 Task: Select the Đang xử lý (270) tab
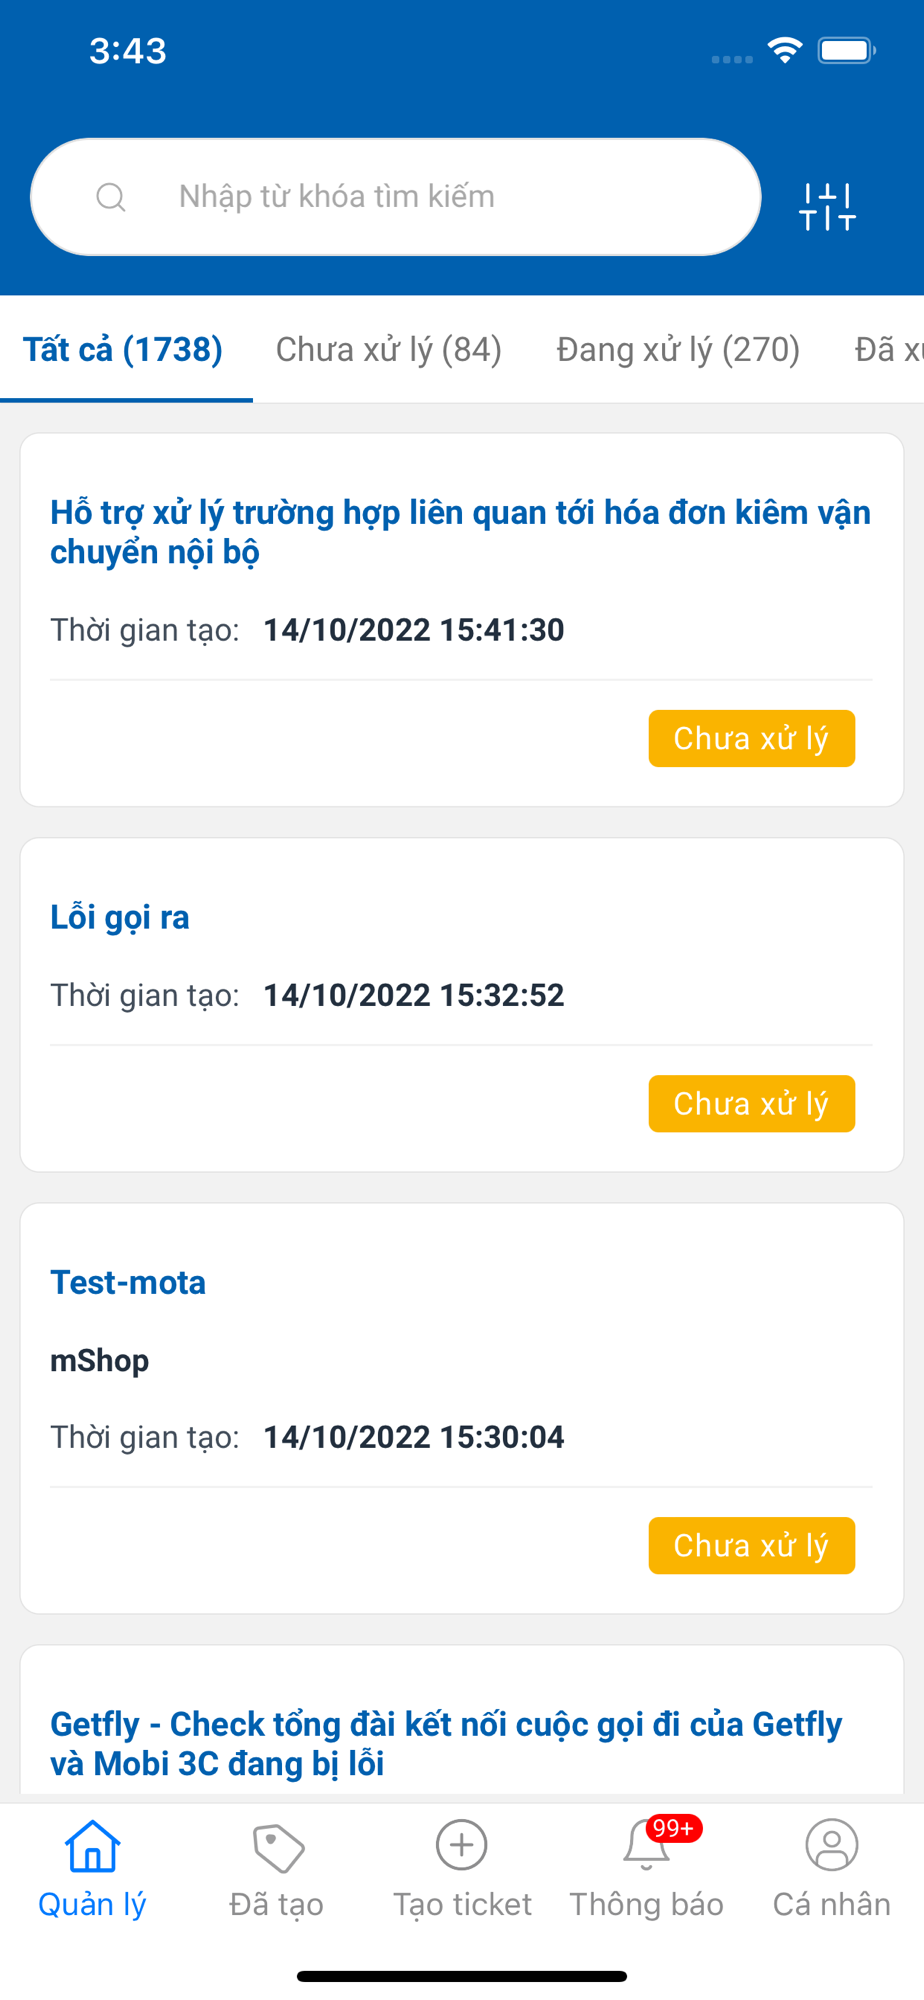(678, 350)
